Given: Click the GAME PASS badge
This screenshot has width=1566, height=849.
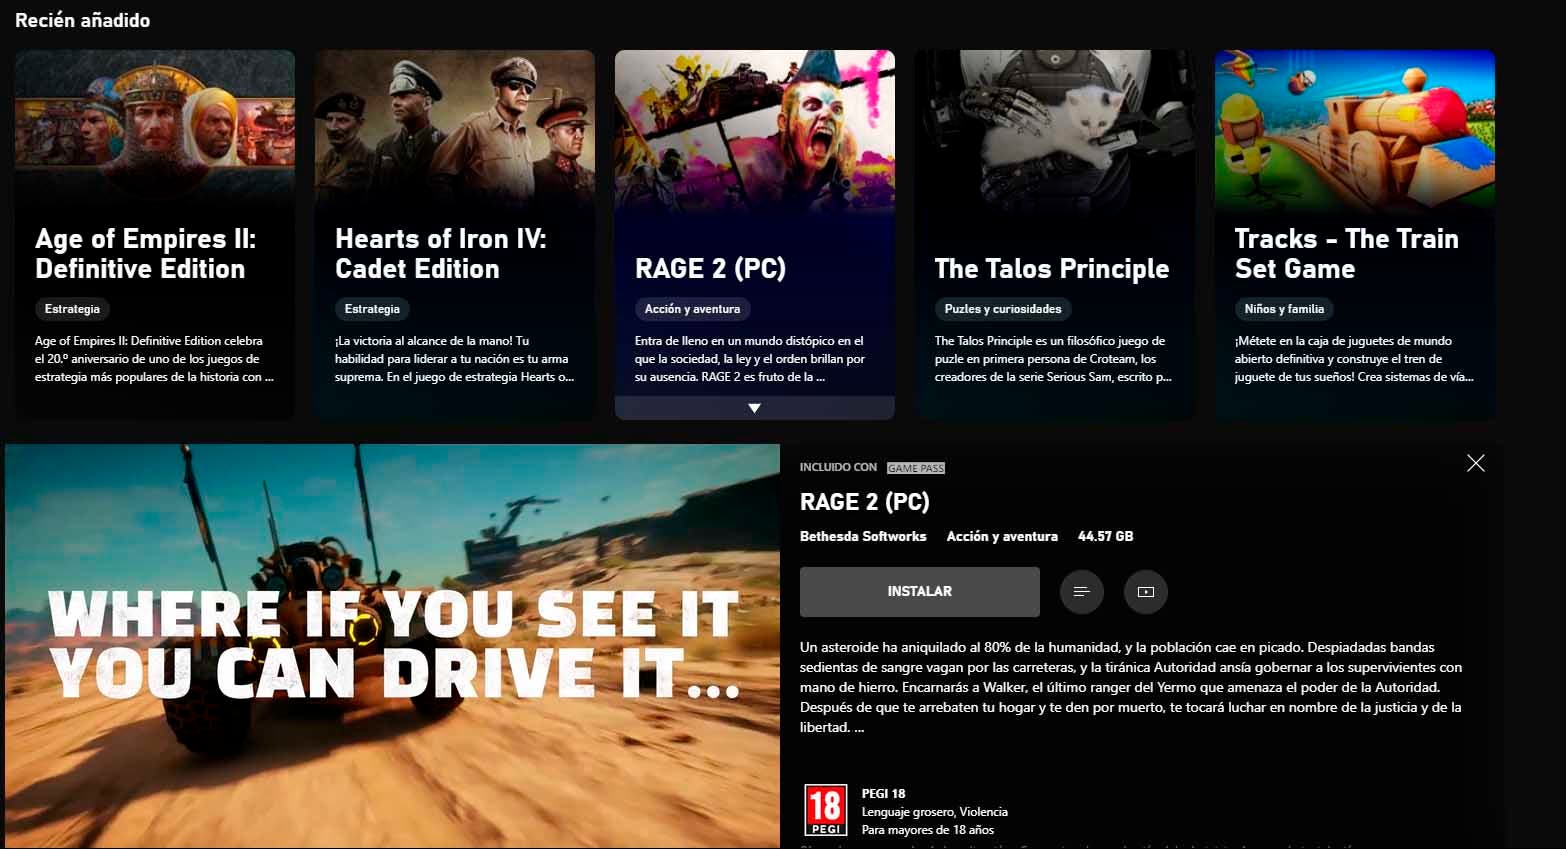Looking at the screenshot, I should tap(916, 468).
